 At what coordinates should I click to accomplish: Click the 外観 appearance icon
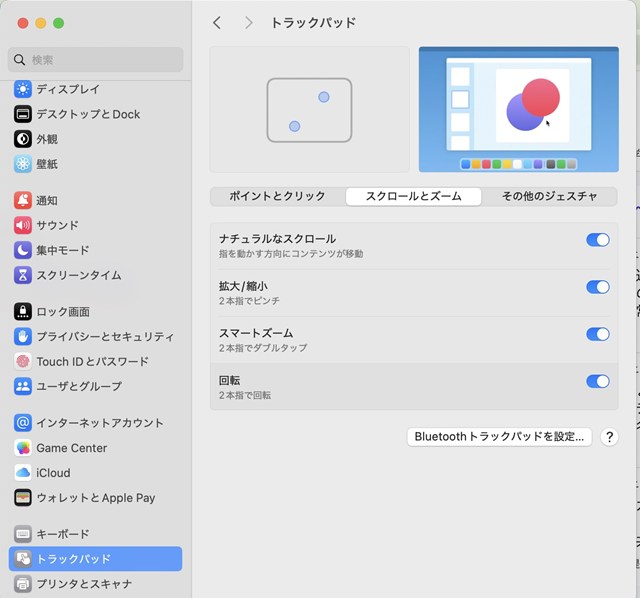[x=23, y=139]
